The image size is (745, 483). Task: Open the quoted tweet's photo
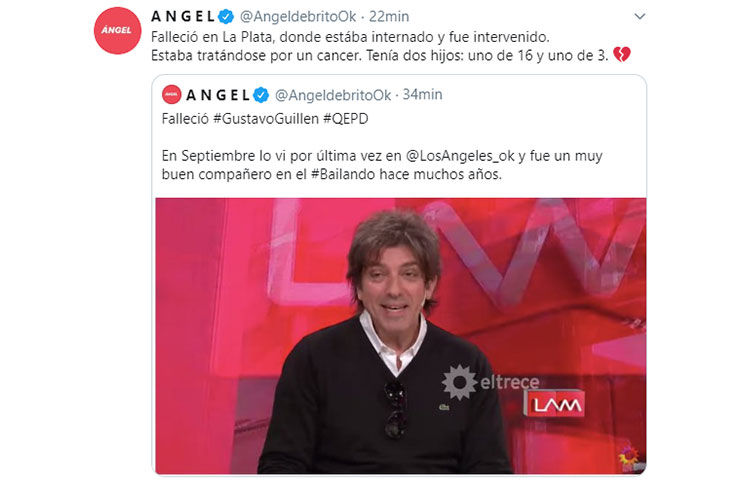tap(401, 336)
